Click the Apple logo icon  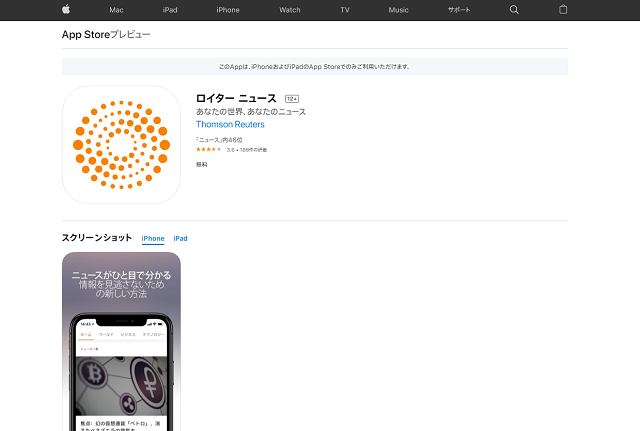66,9
